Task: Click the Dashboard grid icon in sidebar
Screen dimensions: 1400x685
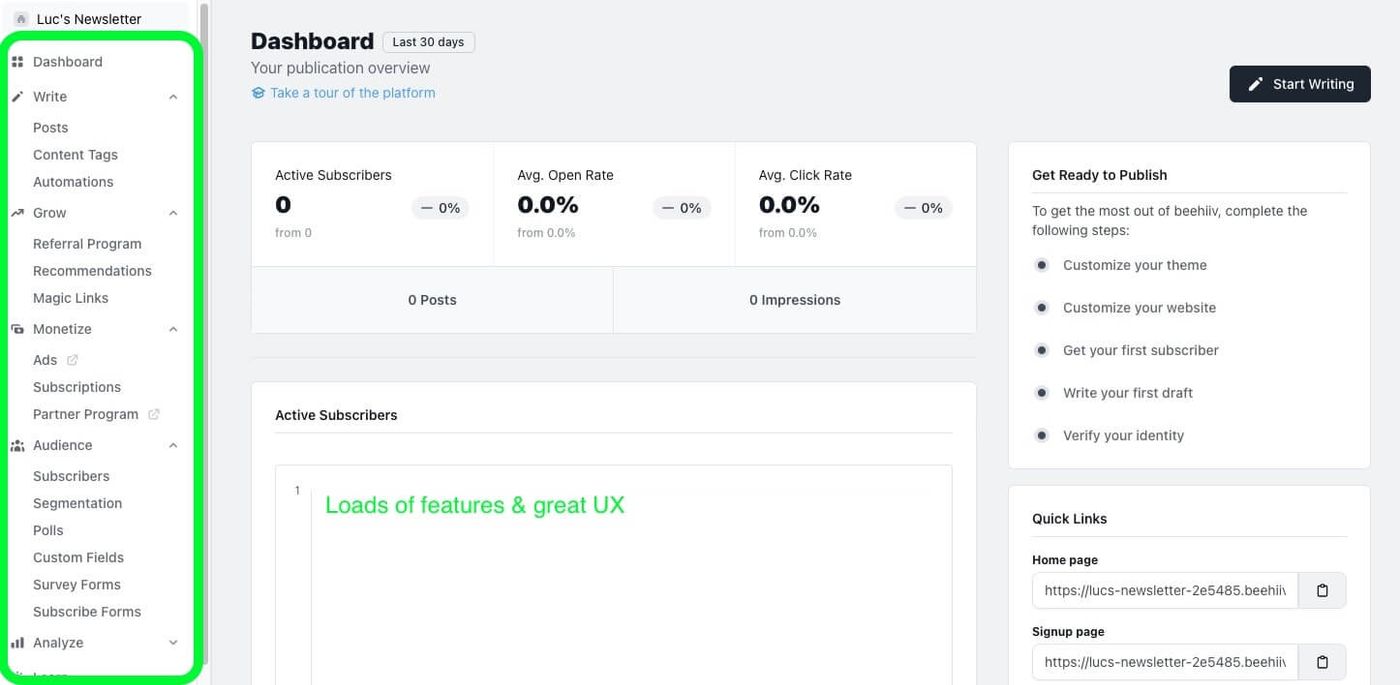Action: [17, 62]
